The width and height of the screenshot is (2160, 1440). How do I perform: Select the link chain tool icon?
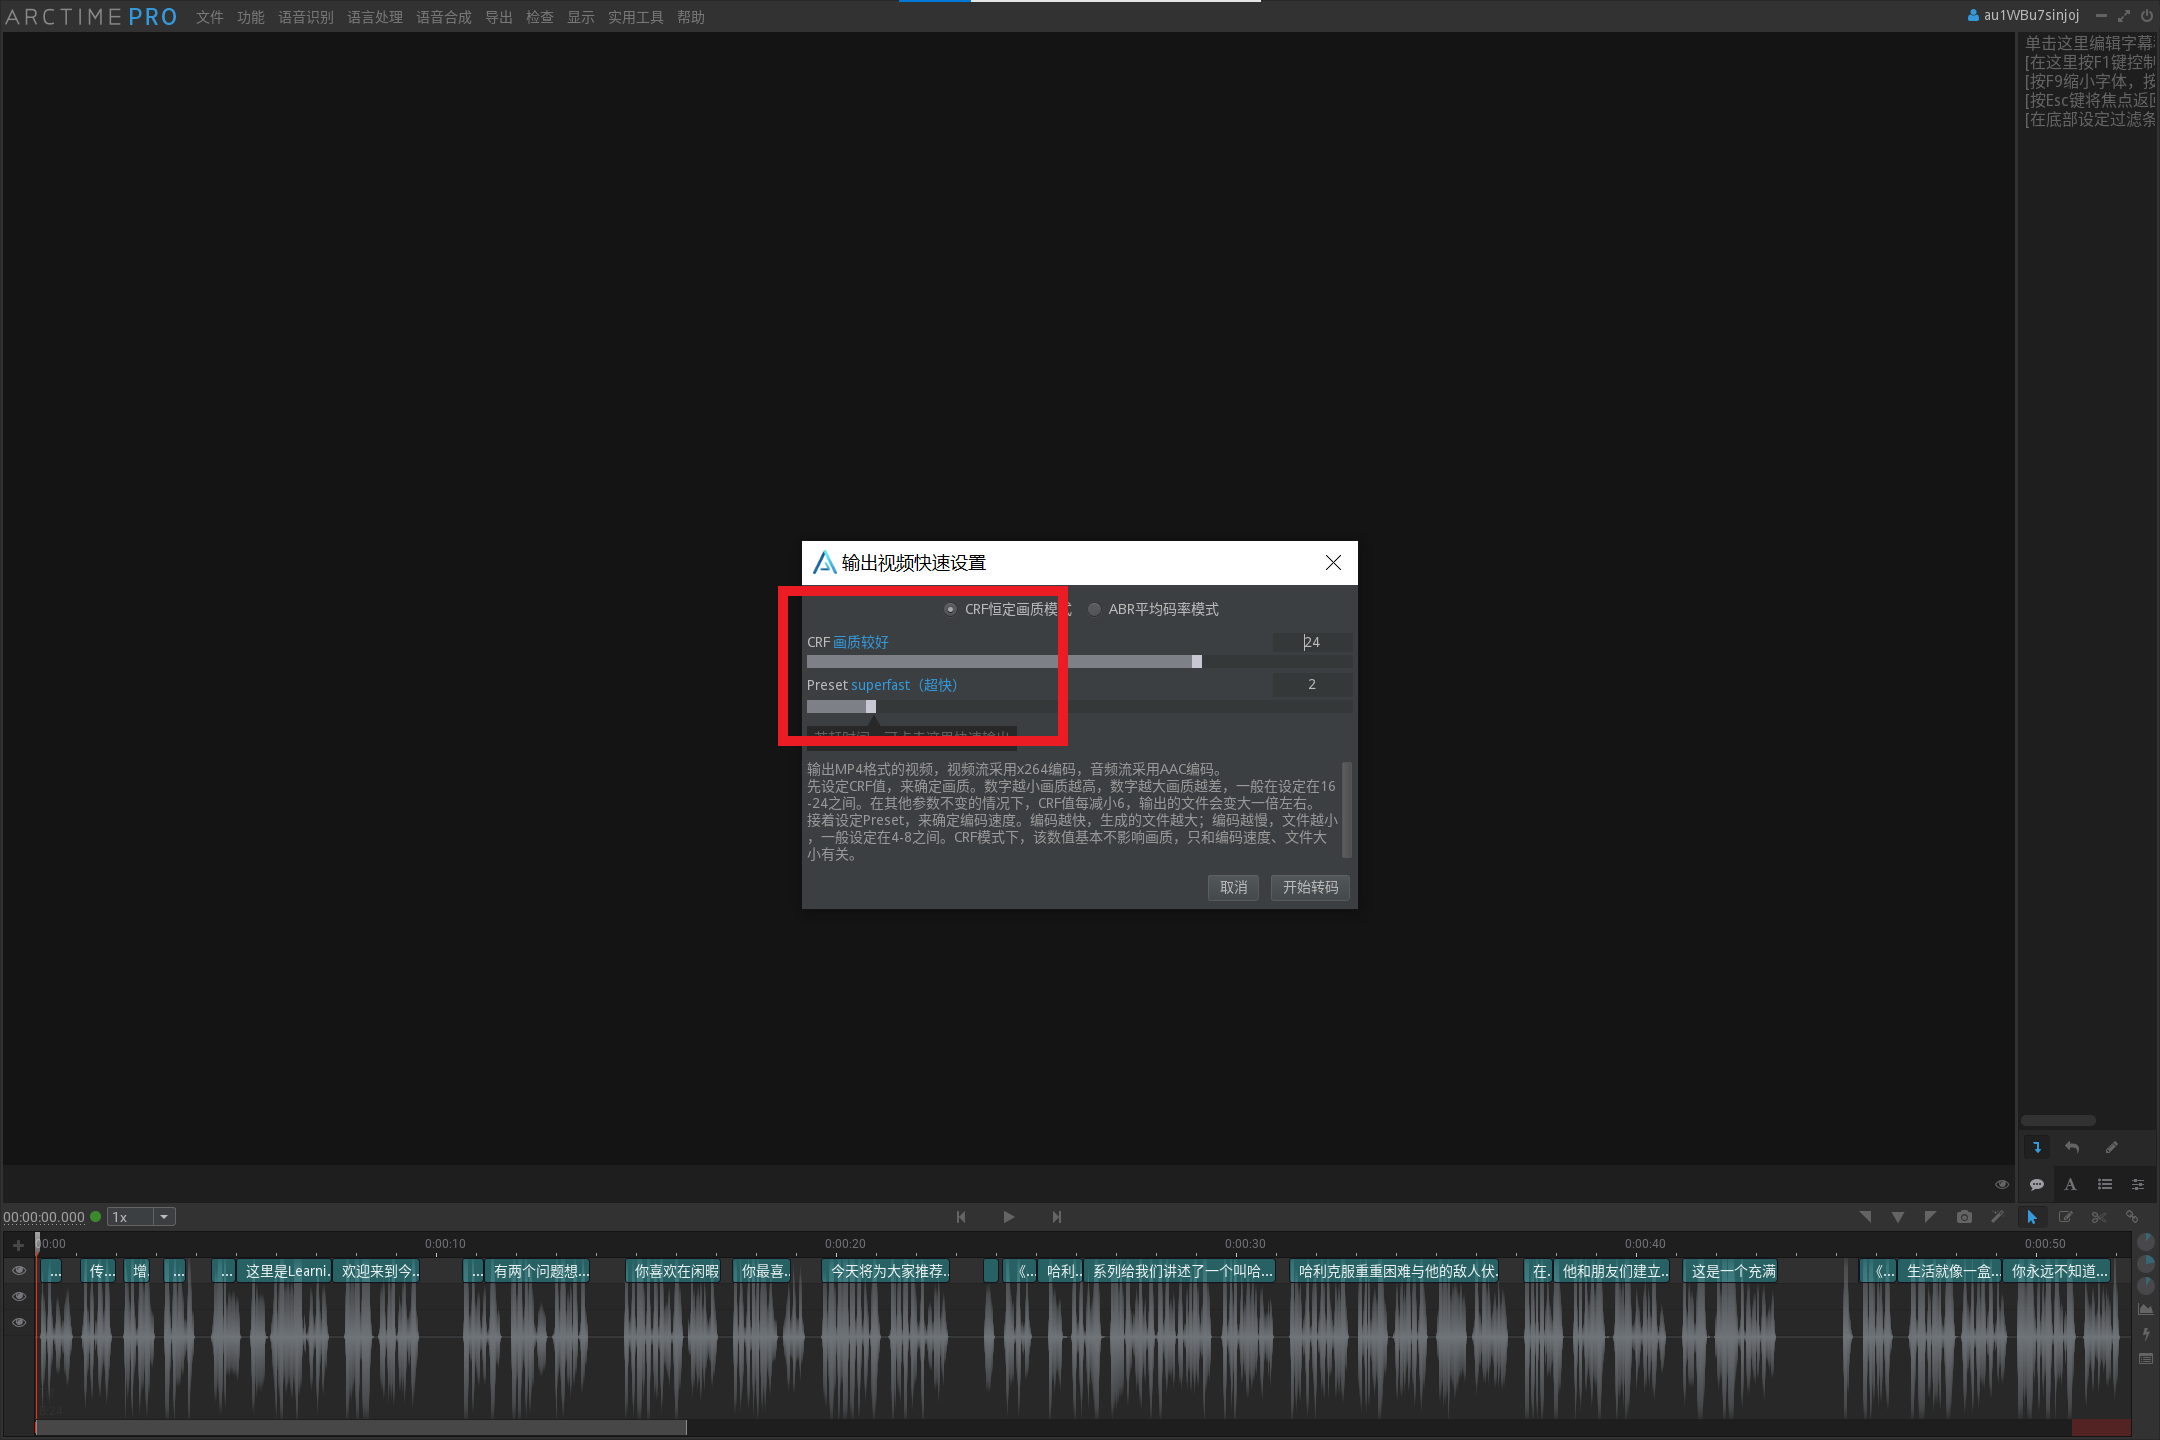click(x=2132, y=1217)
